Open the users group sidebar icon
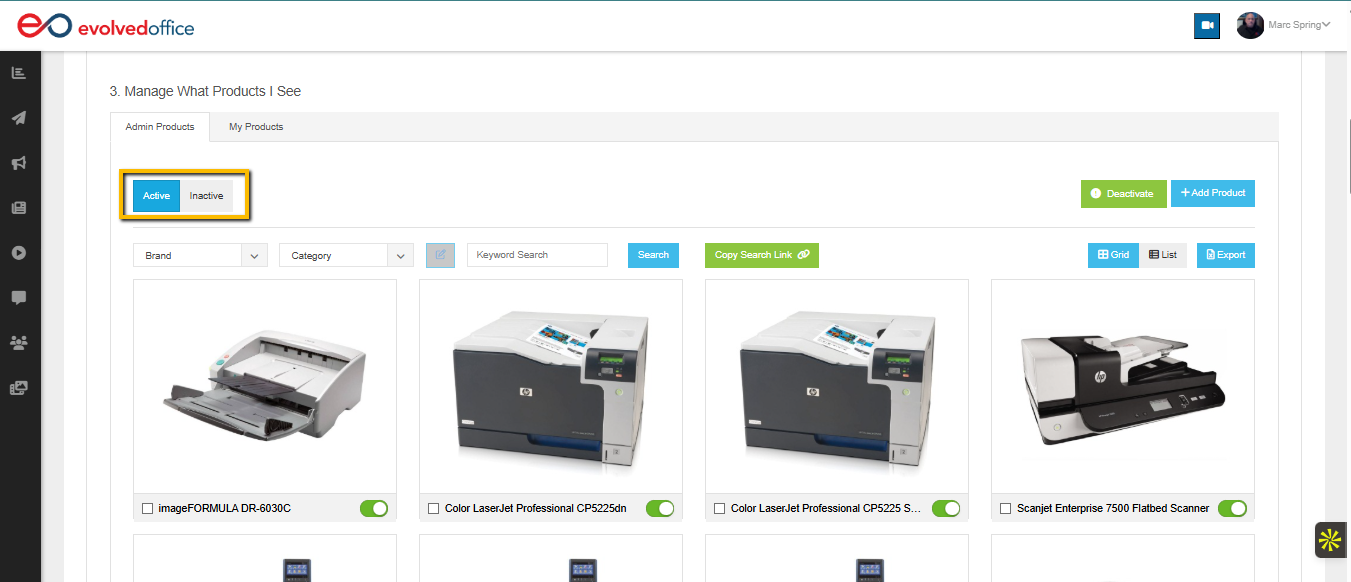This screenshot has height=582, width=1351. [19, 343]
